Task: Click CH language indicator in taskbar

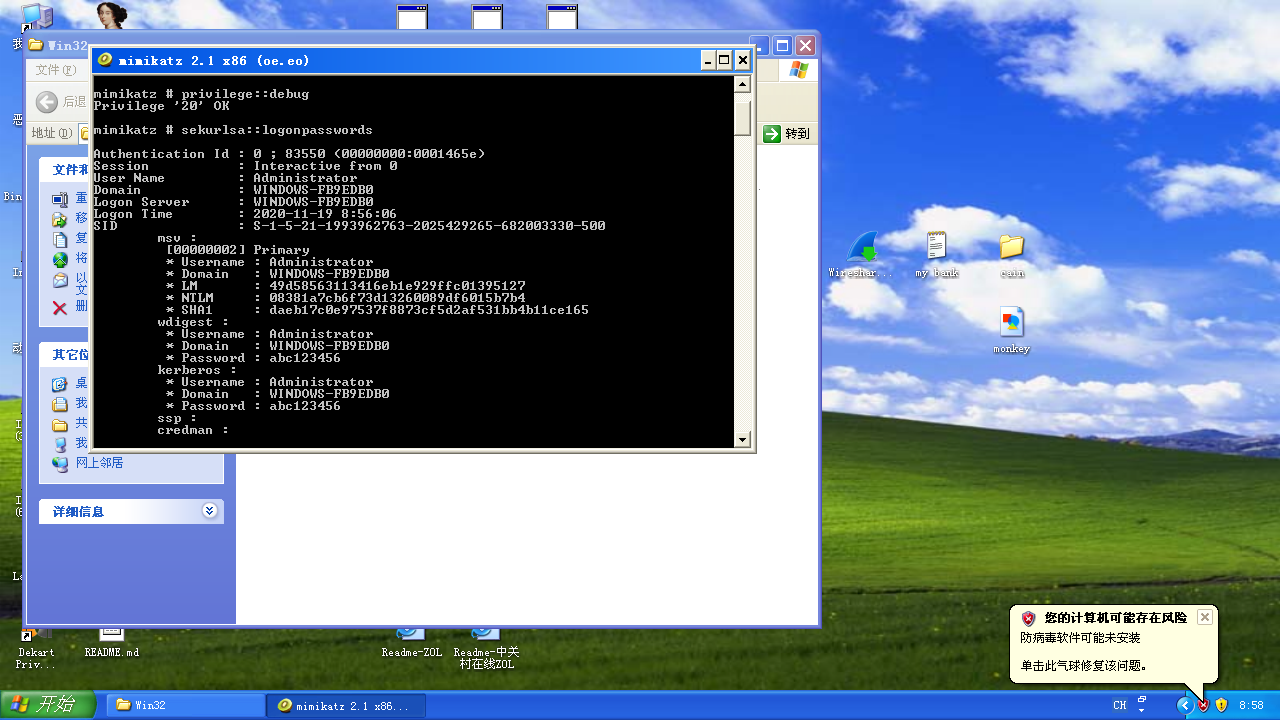Action: point(1120,705)
